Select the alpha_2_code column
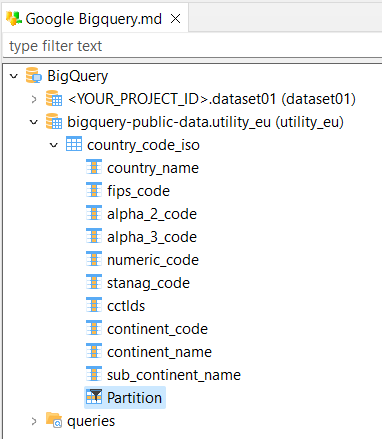 point(152,214)
